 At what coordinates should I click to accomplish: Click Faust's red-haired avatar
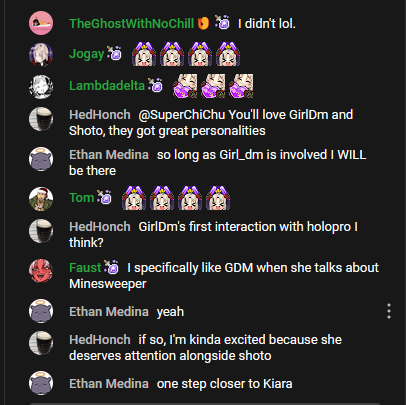[x=41, y=271]
